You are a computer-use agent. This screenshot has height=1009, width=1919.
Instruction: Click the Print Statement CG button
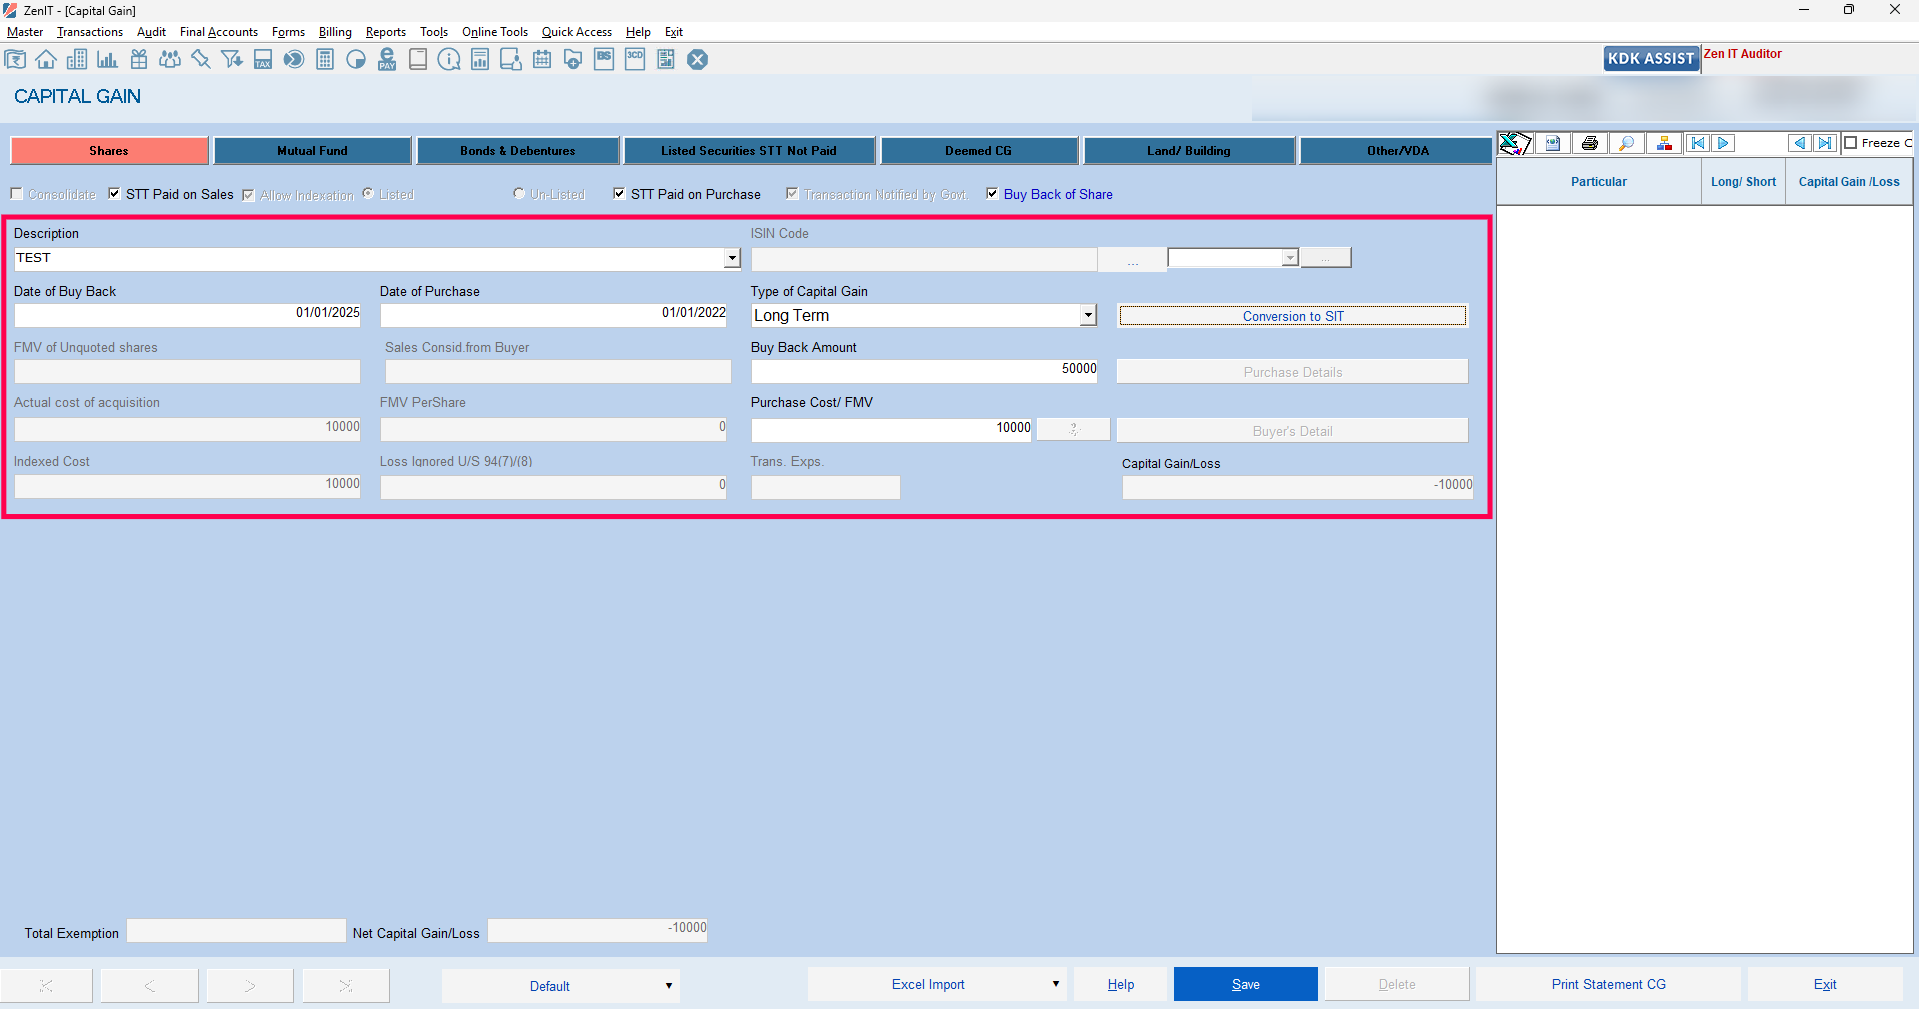[x=1608, y=984]
